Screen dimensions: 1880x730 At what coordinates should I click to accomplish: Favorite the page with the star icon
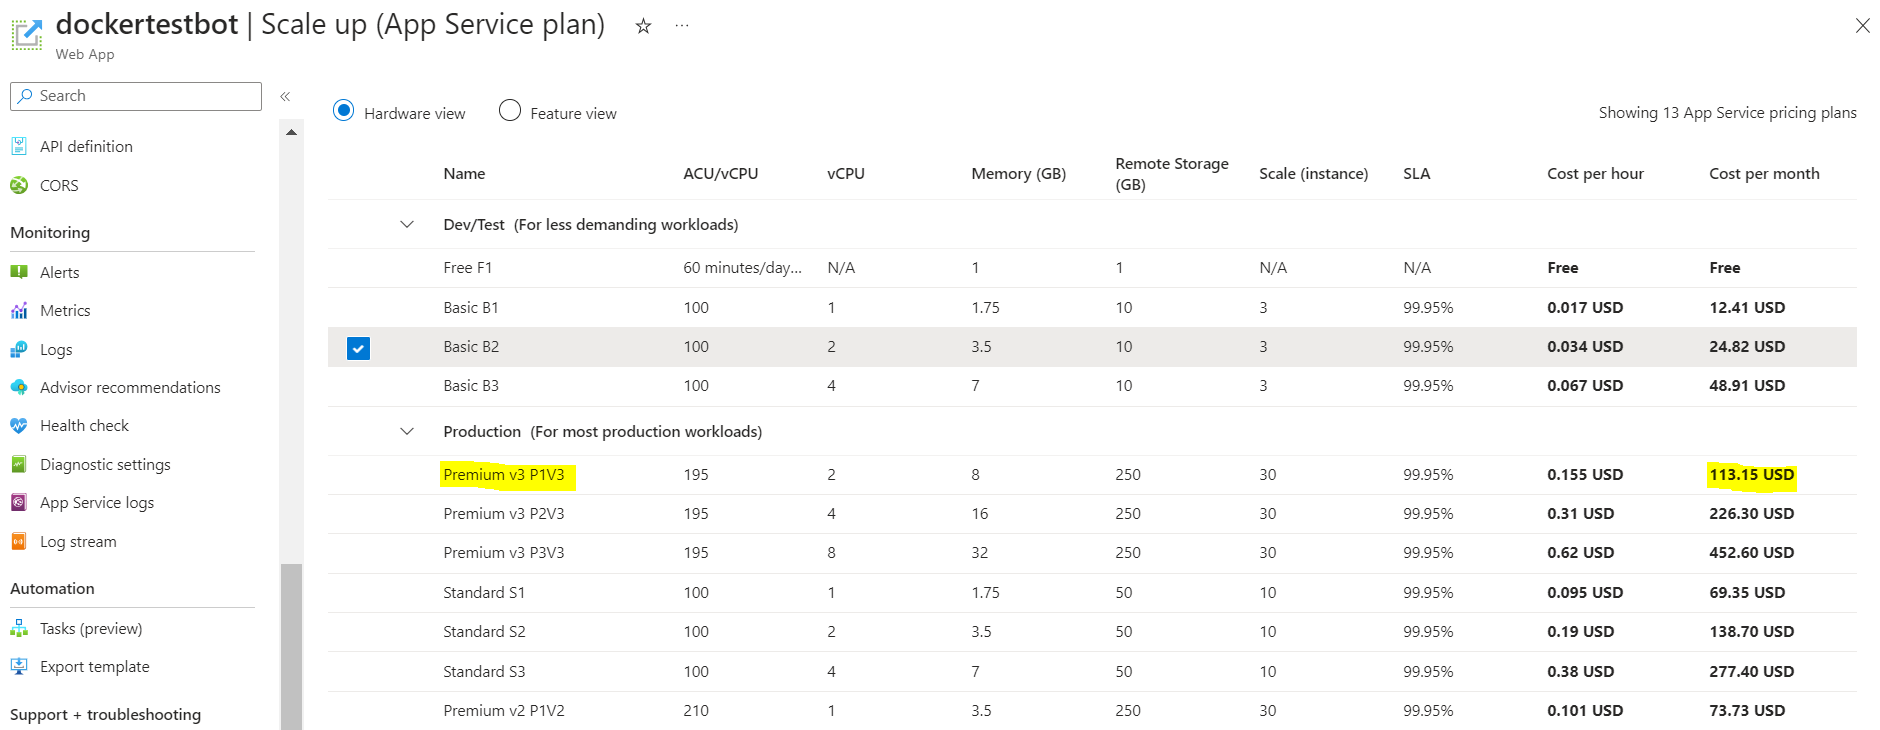coord(643,26)
